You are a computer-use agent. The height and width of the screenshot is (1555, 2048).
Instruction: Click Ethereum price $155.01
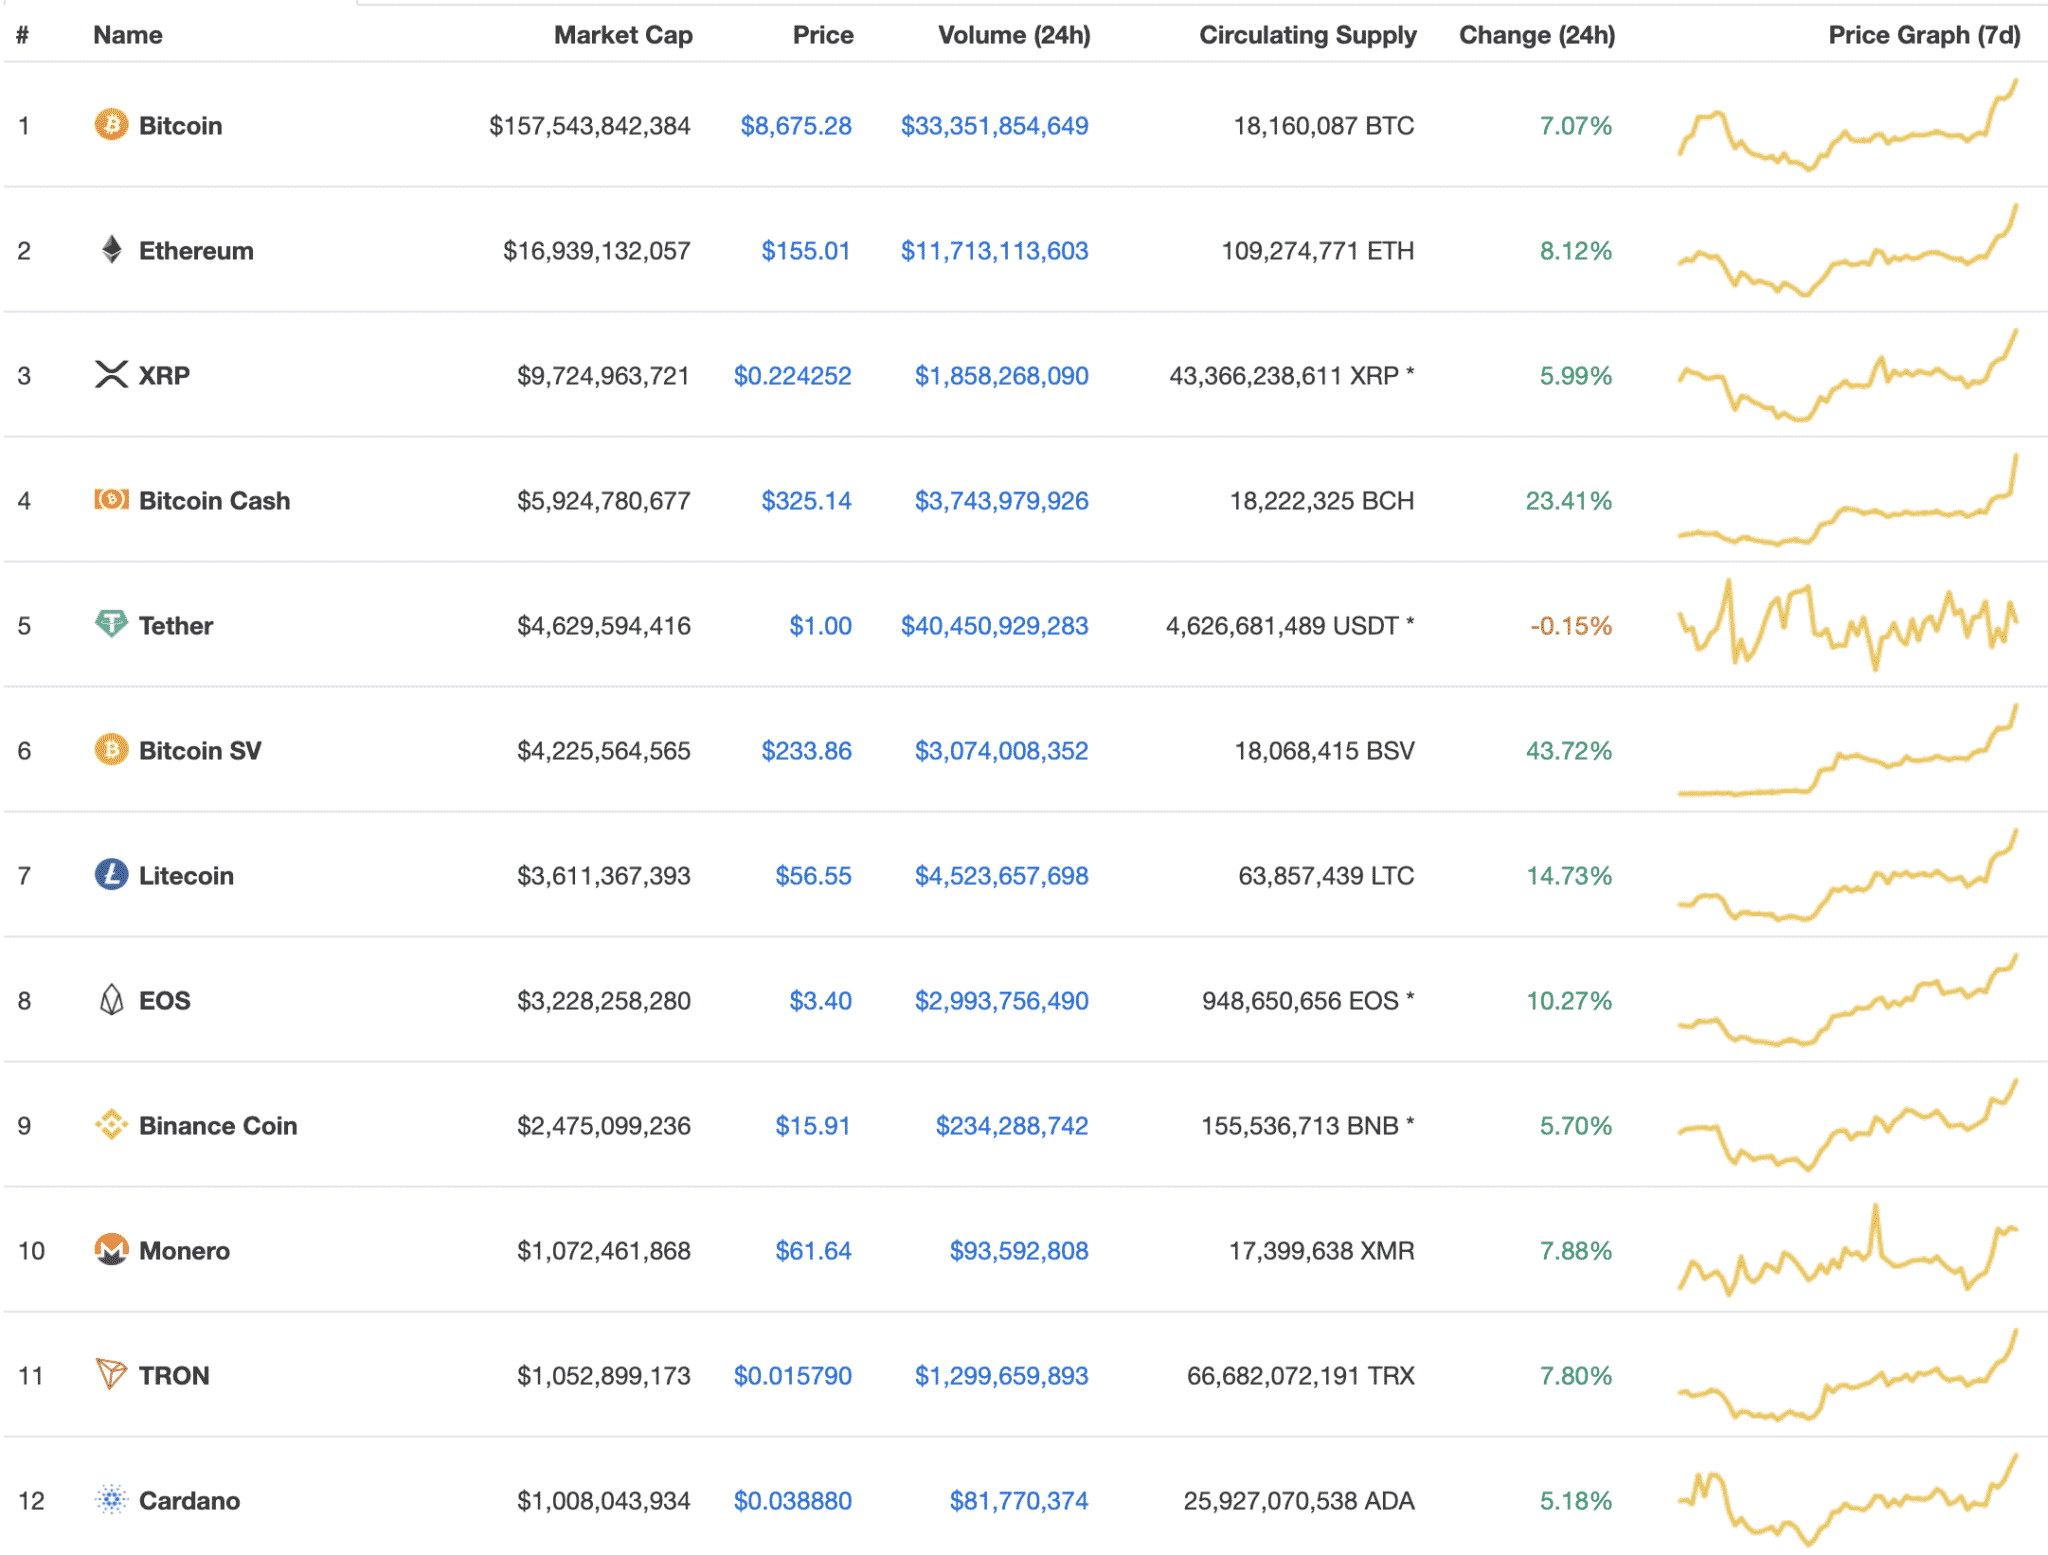tap(806, 250)
